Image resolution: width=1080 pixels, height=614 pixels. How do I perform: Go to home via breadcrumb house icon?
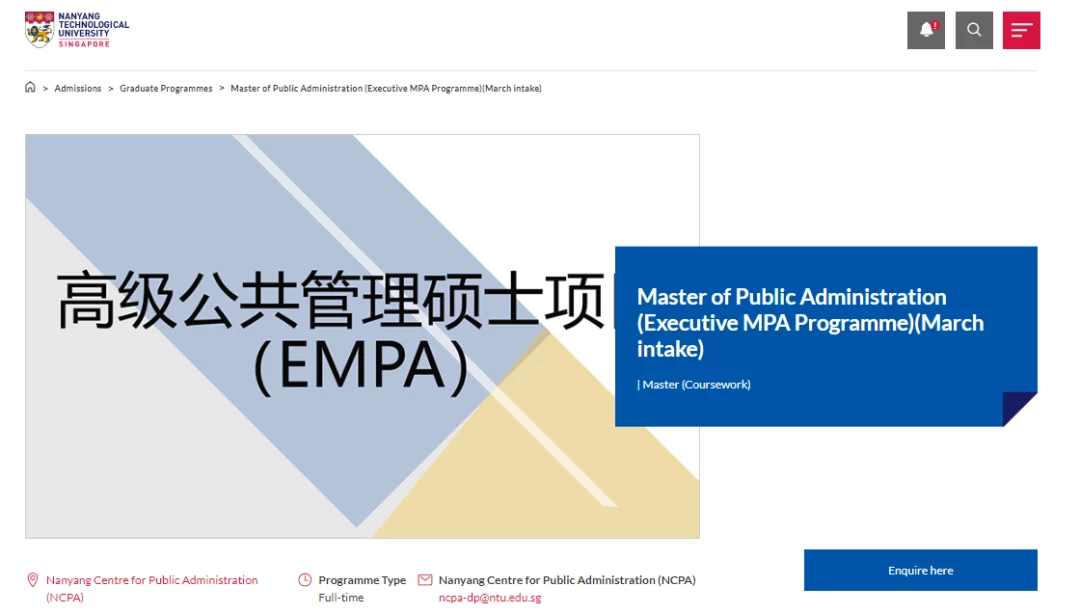30,88
